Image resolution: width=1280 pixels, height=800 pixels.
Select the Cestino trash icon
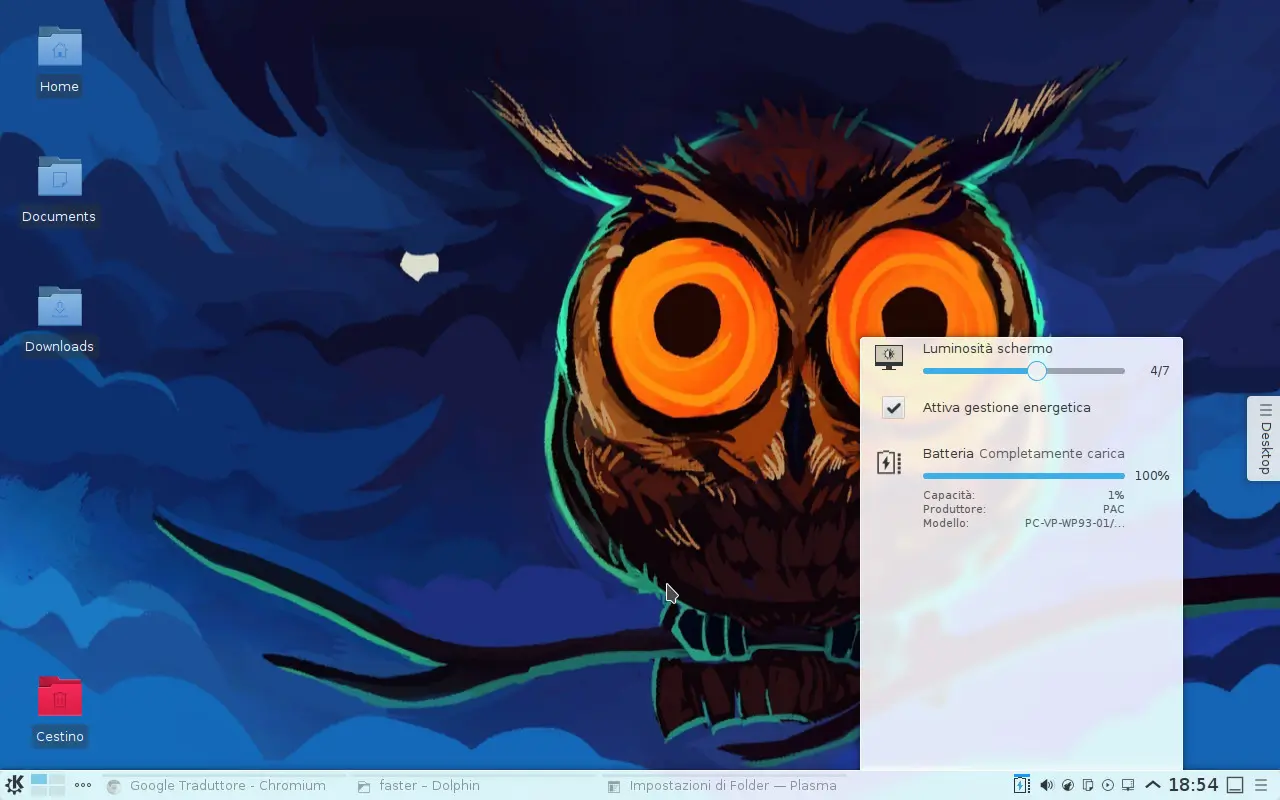[x=60, y=710]
